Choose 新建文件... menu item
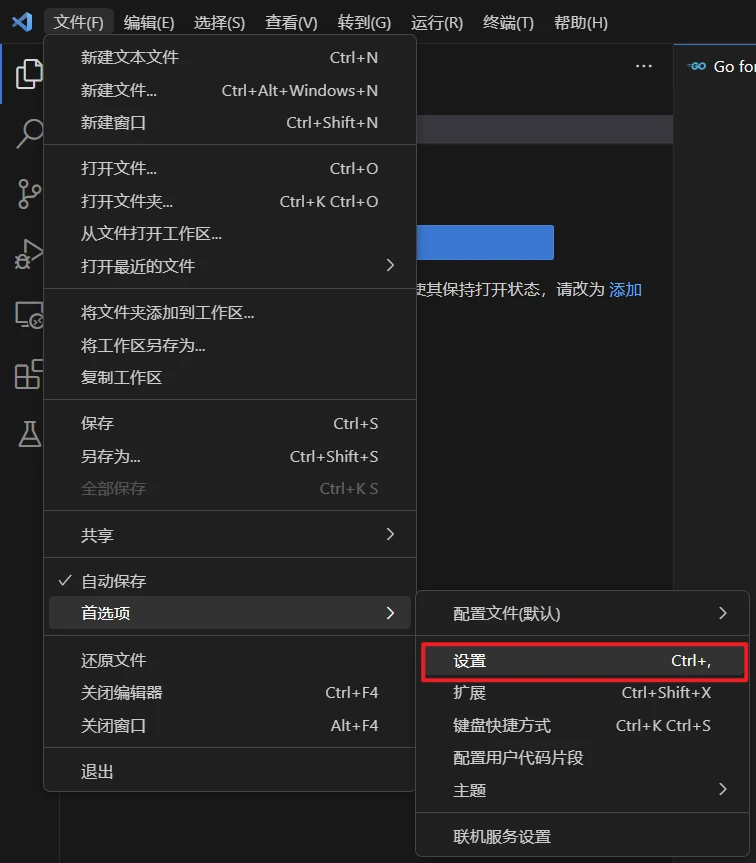 (x=230, y=90)
